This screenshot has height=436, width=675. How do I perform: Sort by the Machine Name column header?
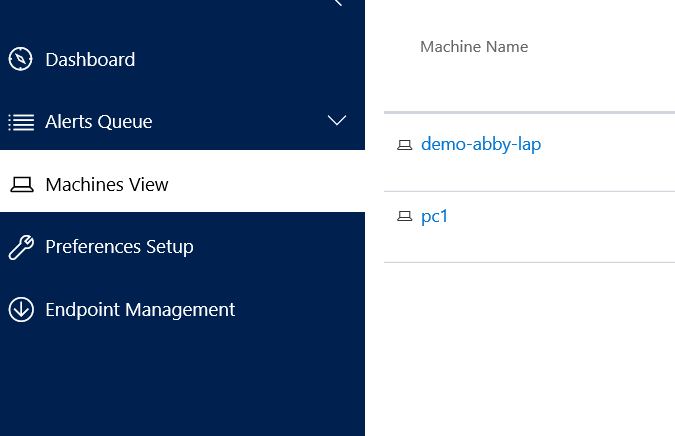(474, 47)
